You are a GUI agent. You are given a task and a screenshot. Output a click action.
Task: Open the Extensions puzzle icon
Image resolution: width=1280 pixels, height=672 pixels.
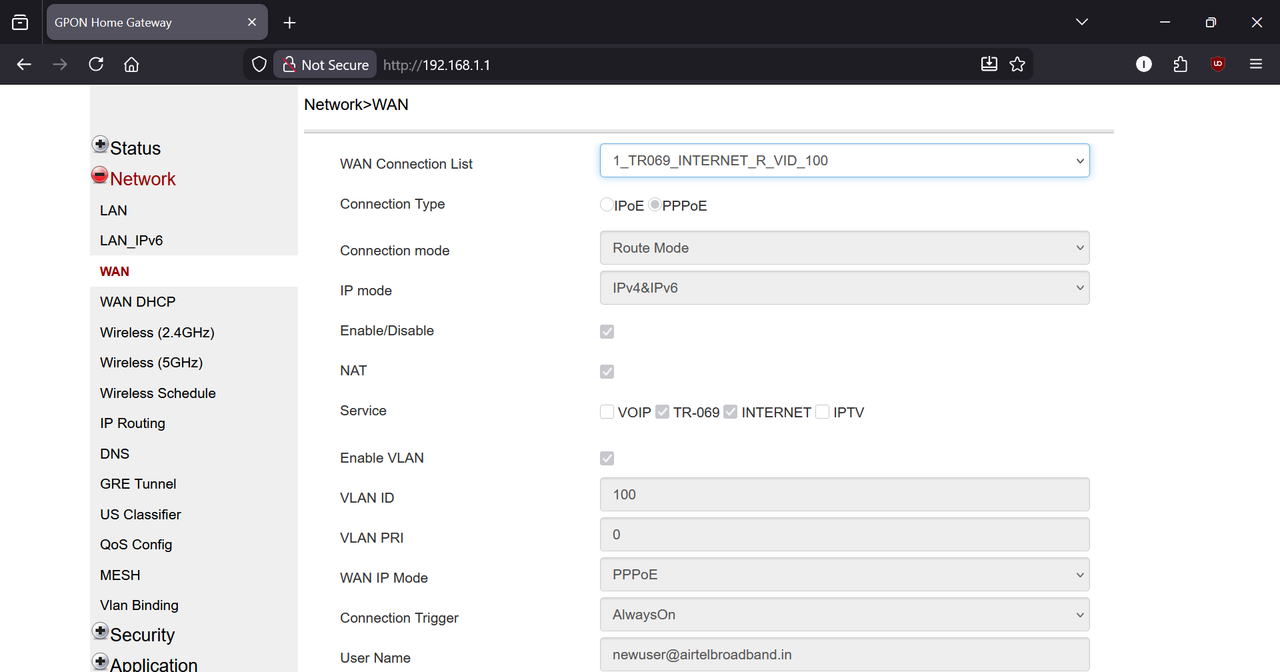coord(1180,64)
